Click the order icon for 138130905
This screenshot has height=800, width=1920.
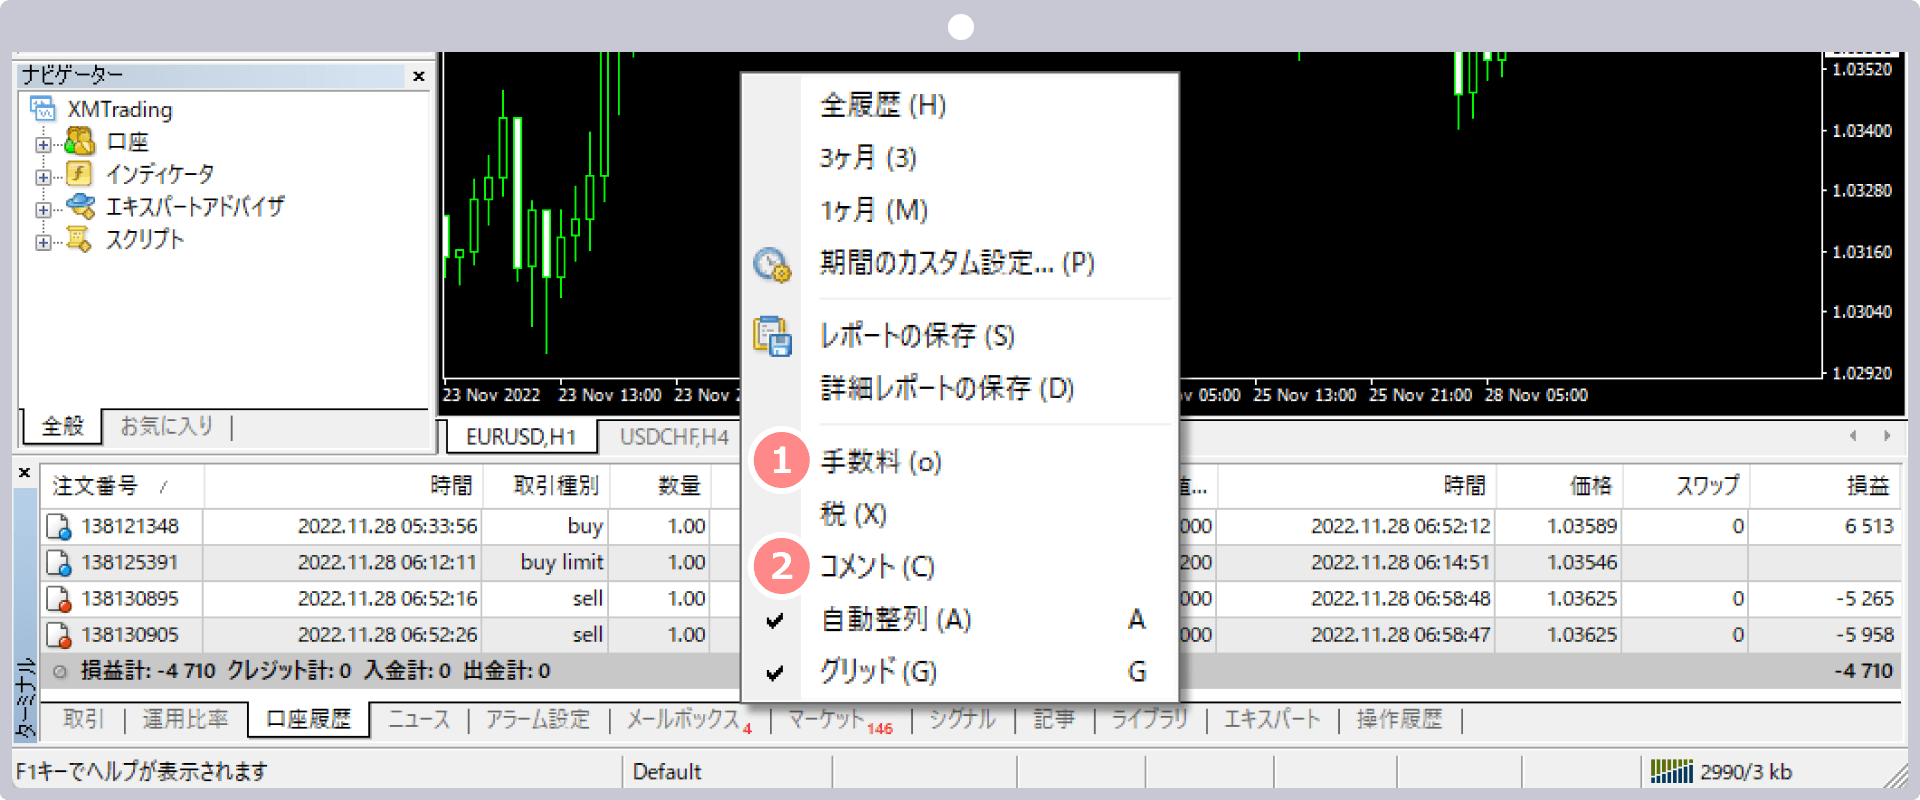59,634
